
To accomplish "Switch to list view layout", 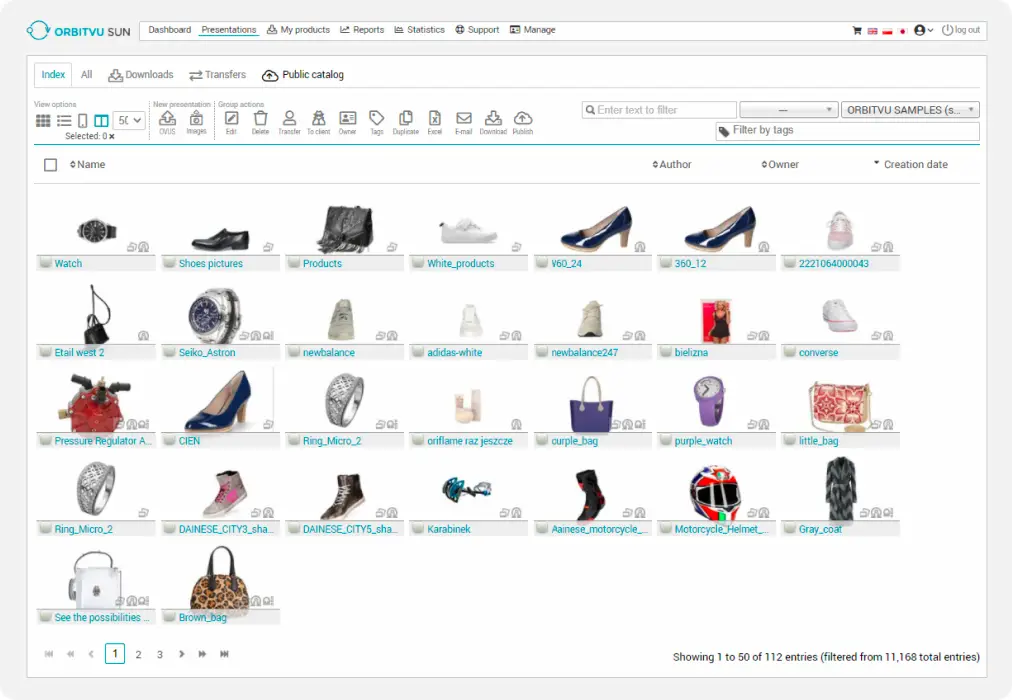I will pyautogui.click(x=64, y=121).
